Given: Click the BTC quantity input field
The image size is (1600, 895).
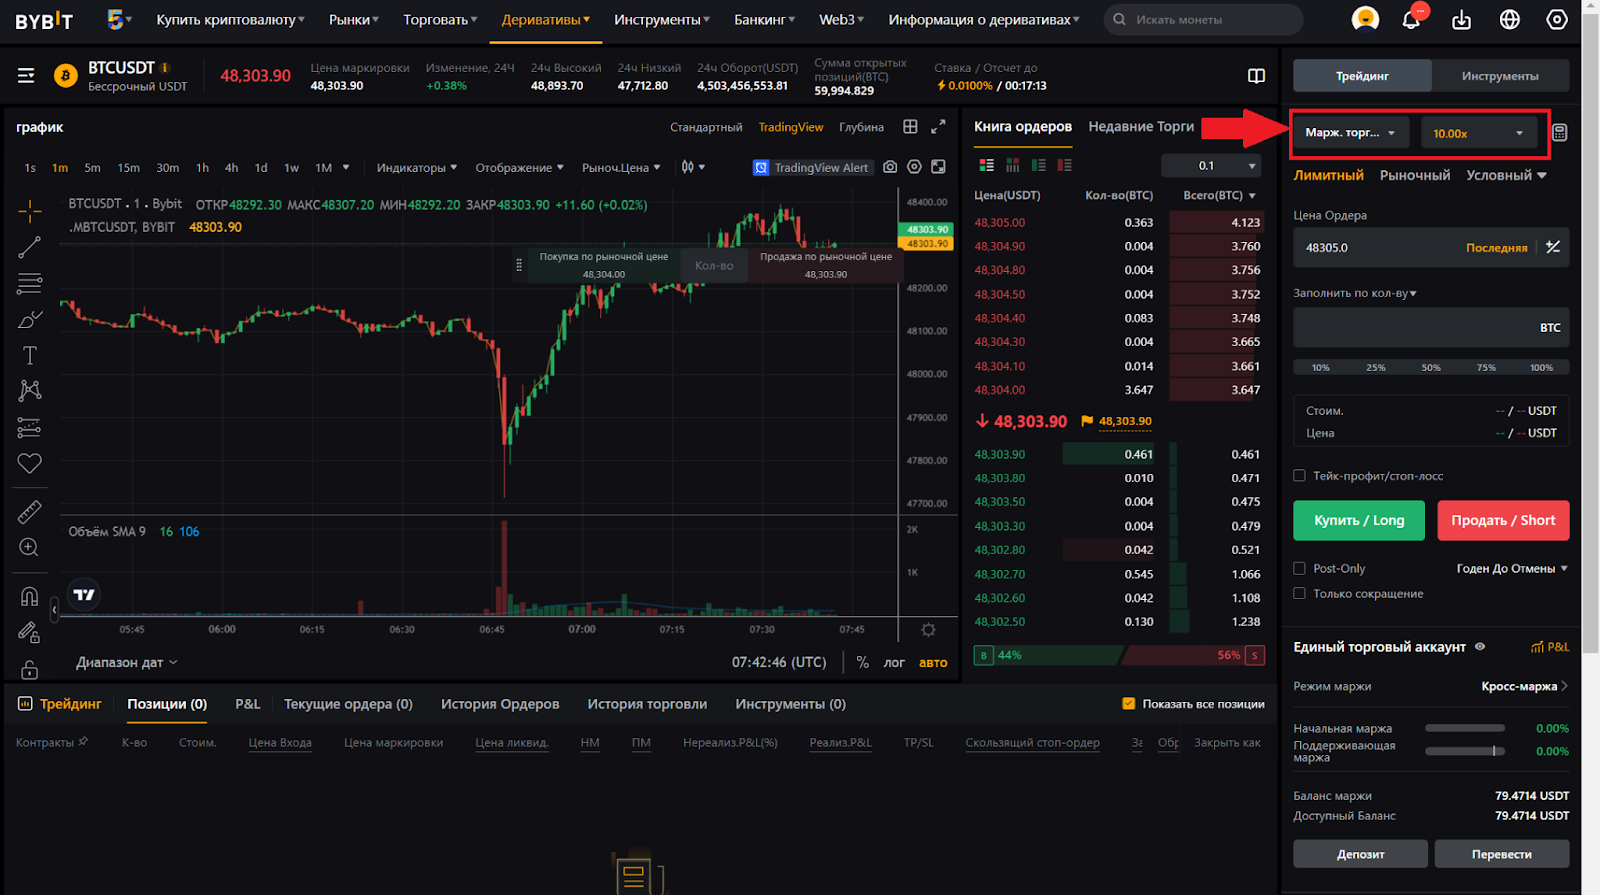Looking at the screenshot, I should (1431, 327).
